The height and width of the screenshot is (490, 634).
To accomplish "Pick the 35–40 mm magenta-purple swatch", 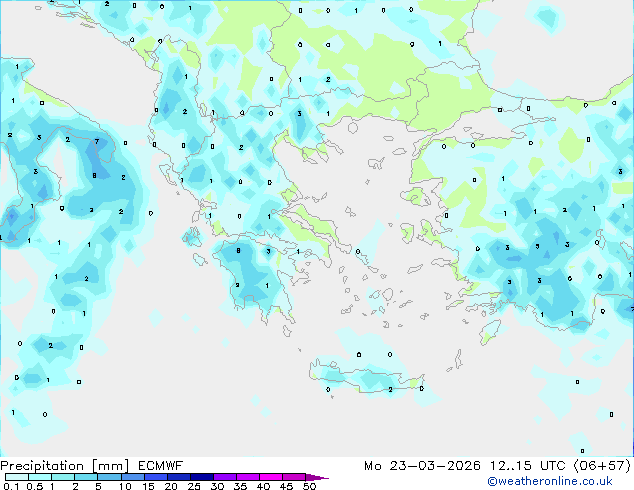I will (x=247, y=477).
